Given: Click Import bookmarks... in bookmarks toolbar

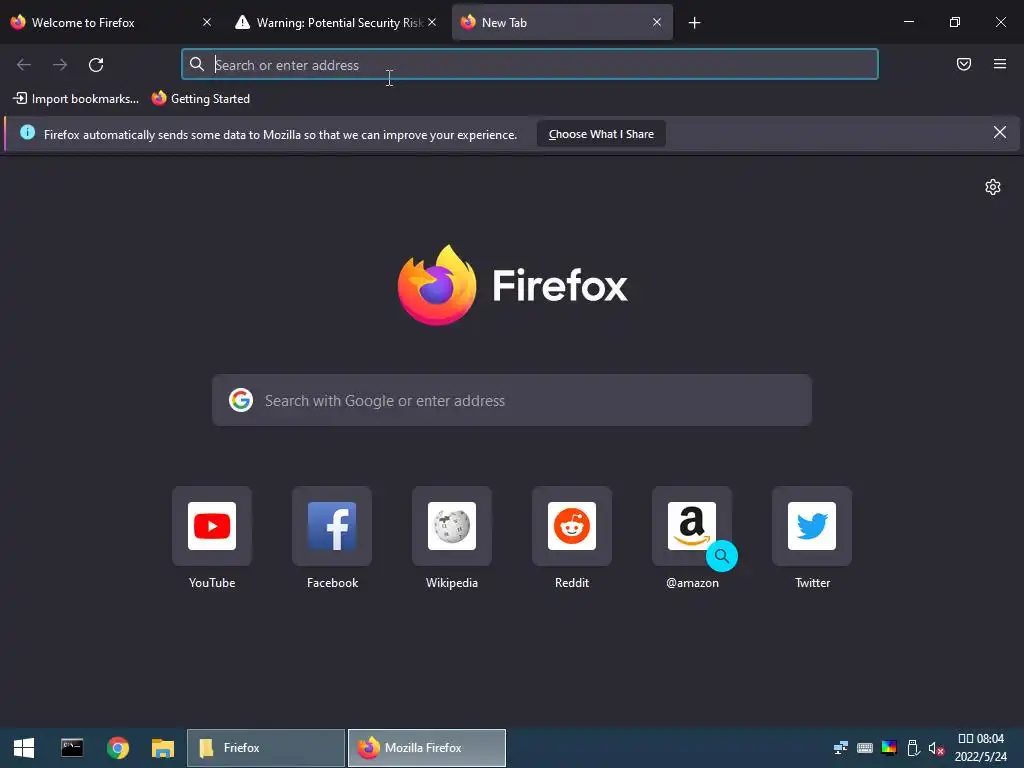Looking at the screenshot, I should pyautogui.click(x=76, y=99).
